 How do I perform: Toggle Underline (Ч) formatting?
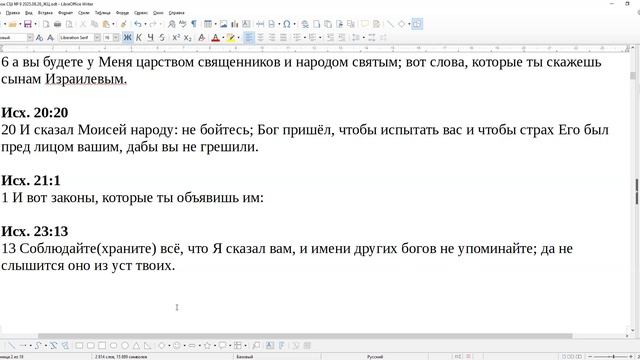point(150,38)
